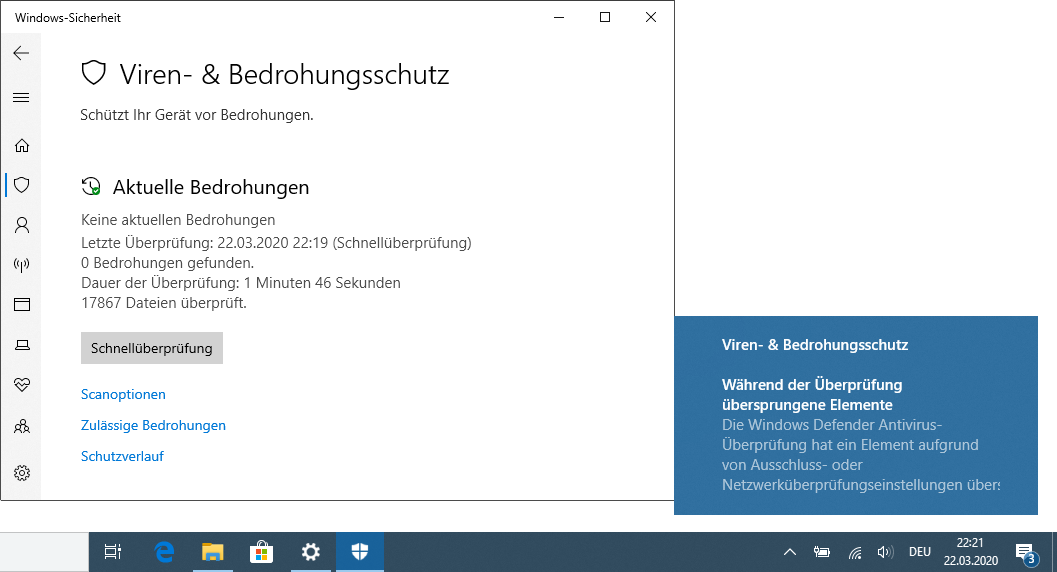Select the shield Virus protection sidebar icon

click(x=22, y=185)
